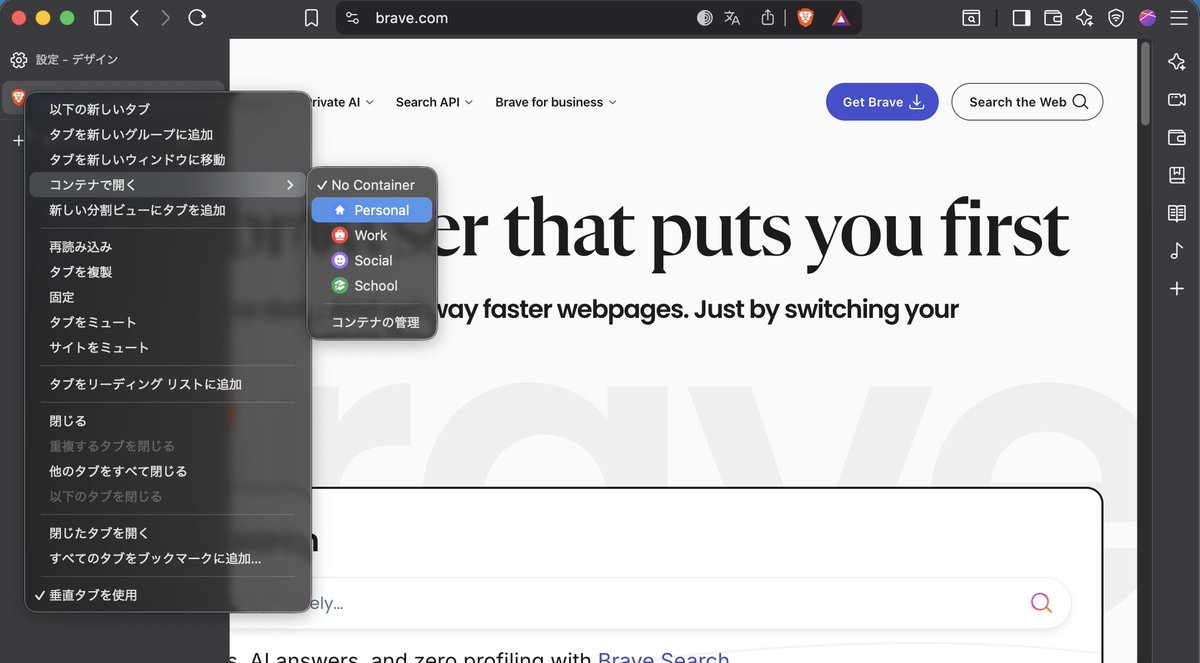The width and height of the screenshot is (1200, 663).
Task: Open the hamburger main menu
Action: 1178,18
